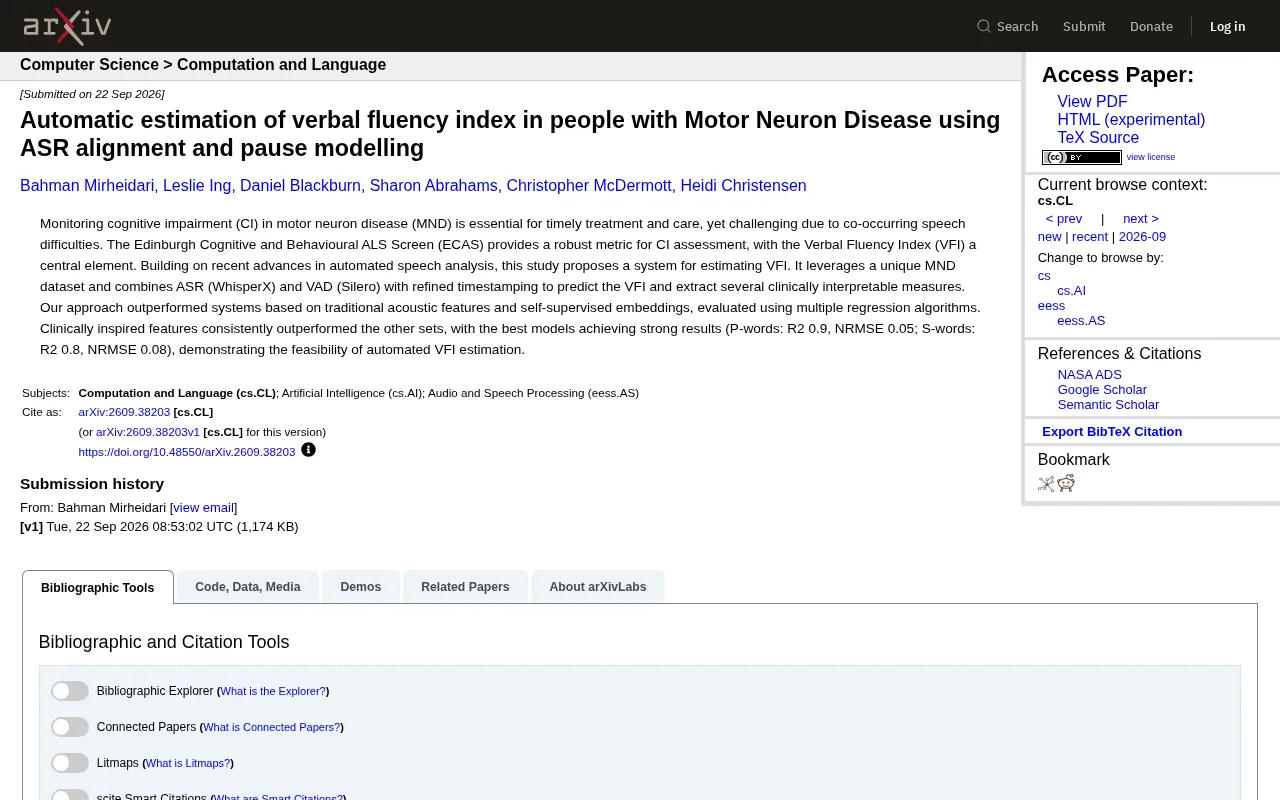Click Export BibTeX Citation

point(1112,432)
